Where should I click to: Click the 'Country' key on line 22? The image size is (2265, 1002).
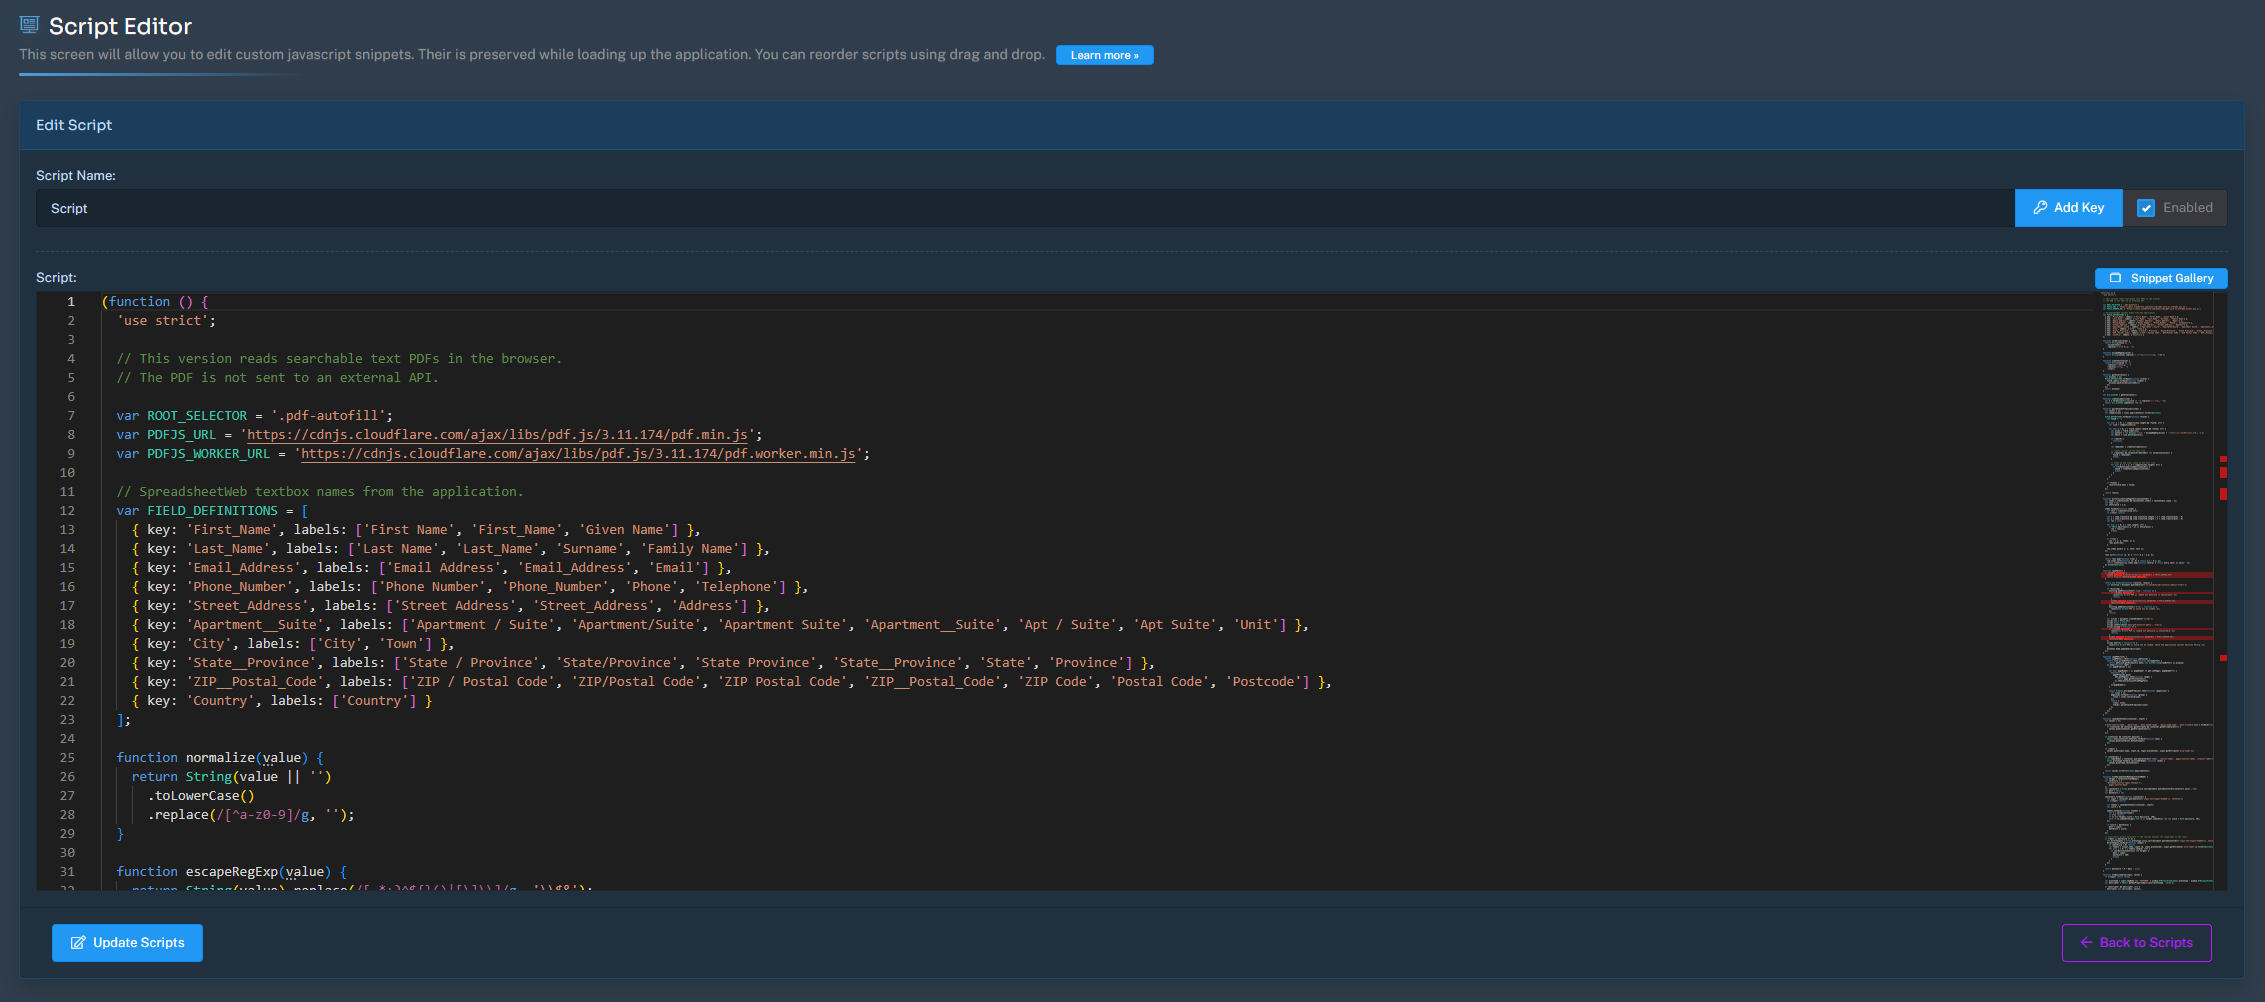pyautogui.click(x=220, y=701)
